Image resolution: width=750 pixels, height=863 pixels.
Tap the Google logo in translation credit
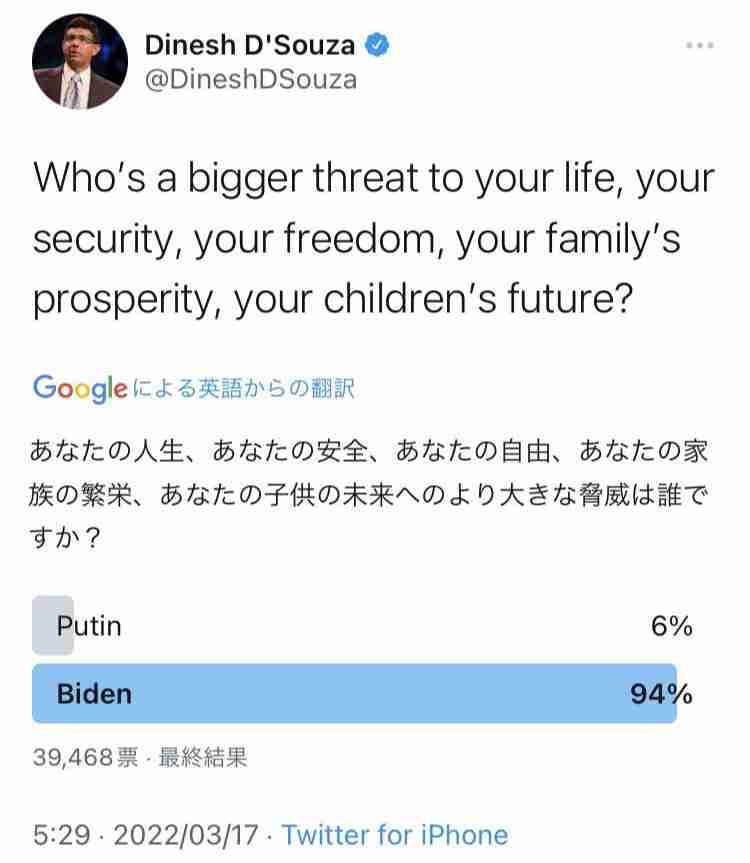(x=80, y=389)
